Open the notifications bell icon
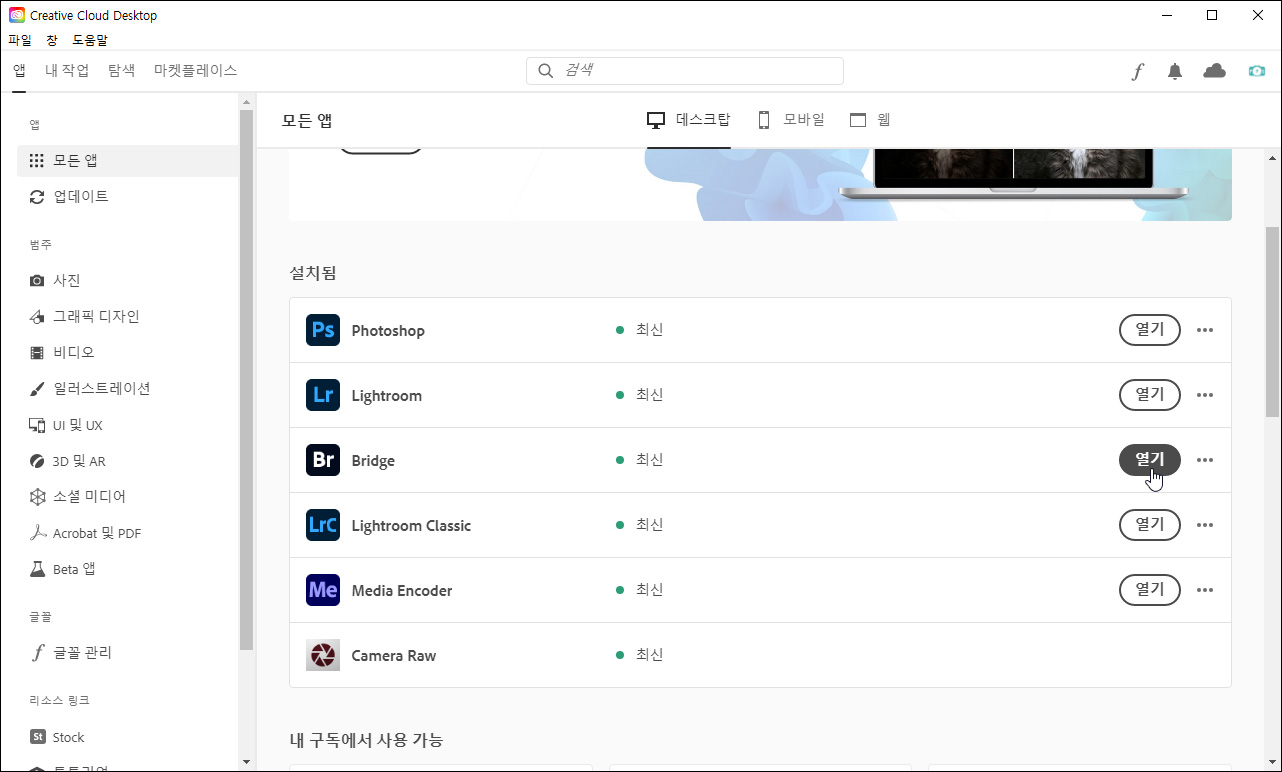 pos(1175,70)
